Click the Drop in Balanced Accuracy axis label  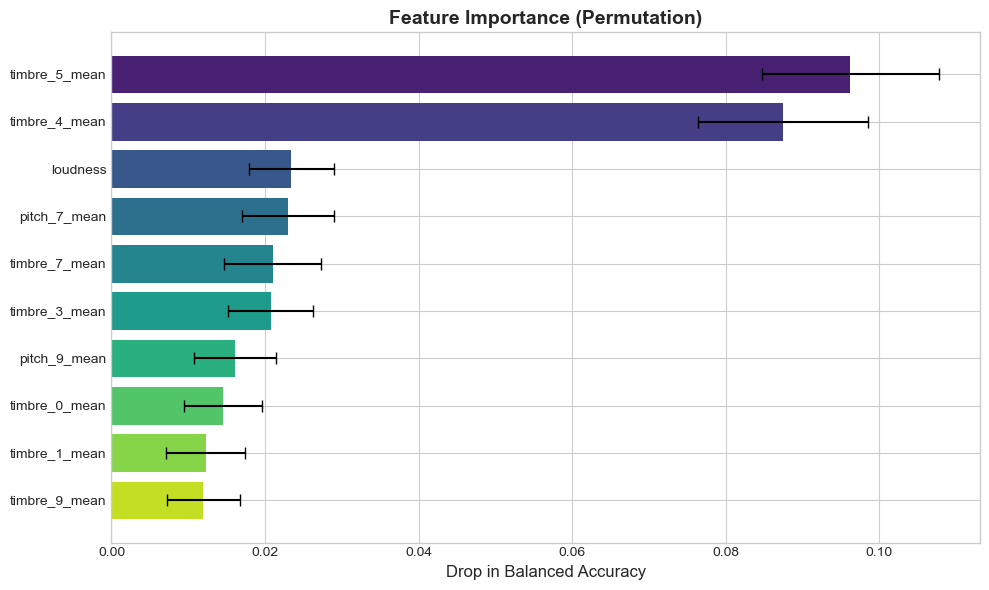click(x=545, y=572)
